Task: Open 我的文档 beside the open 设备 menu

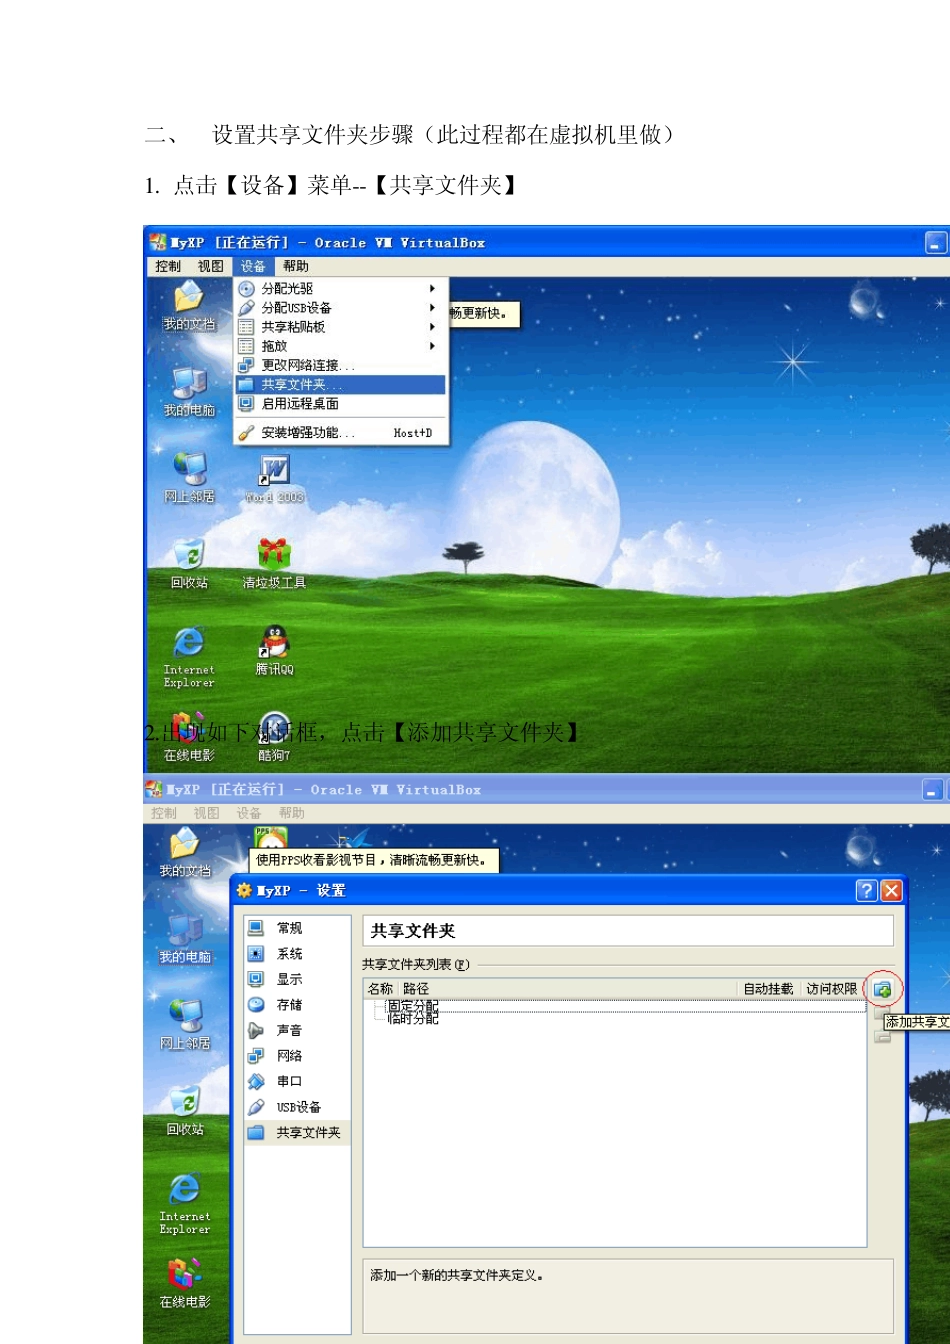Action: pyautogui.click(x=189, y=306)
